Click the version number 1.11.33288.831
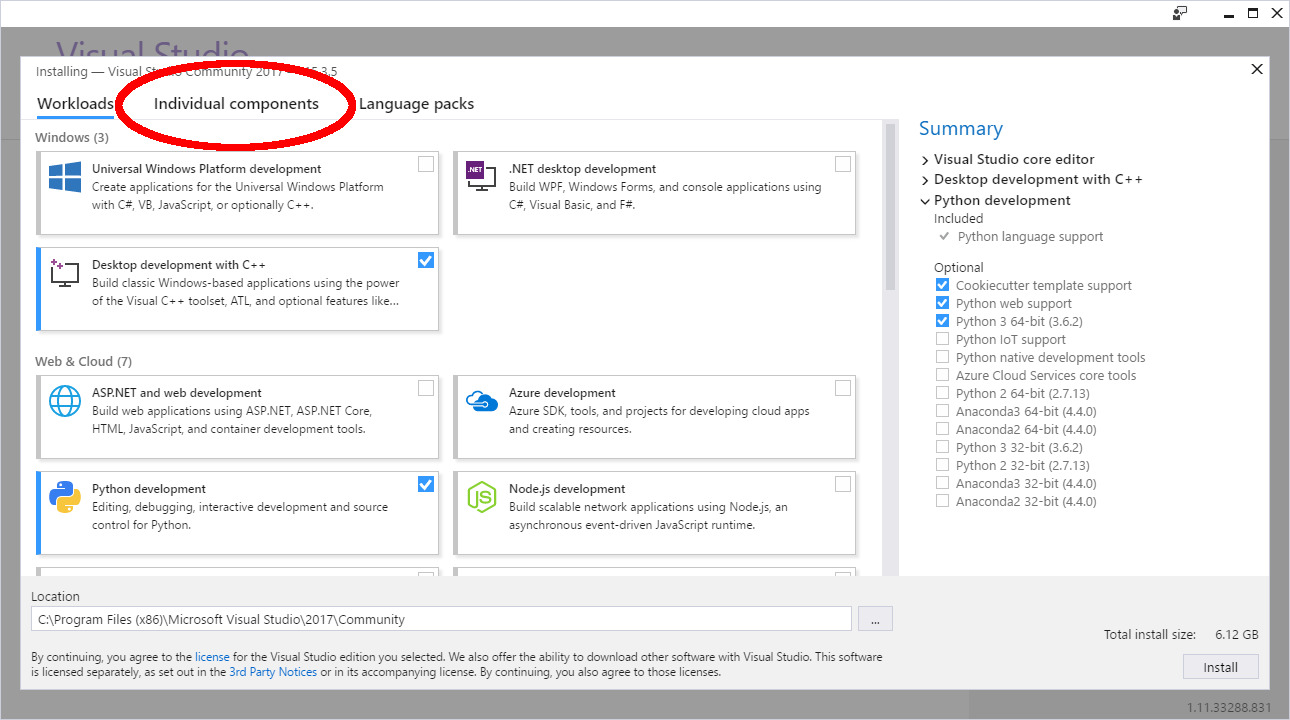 [x=1228, y=708]
